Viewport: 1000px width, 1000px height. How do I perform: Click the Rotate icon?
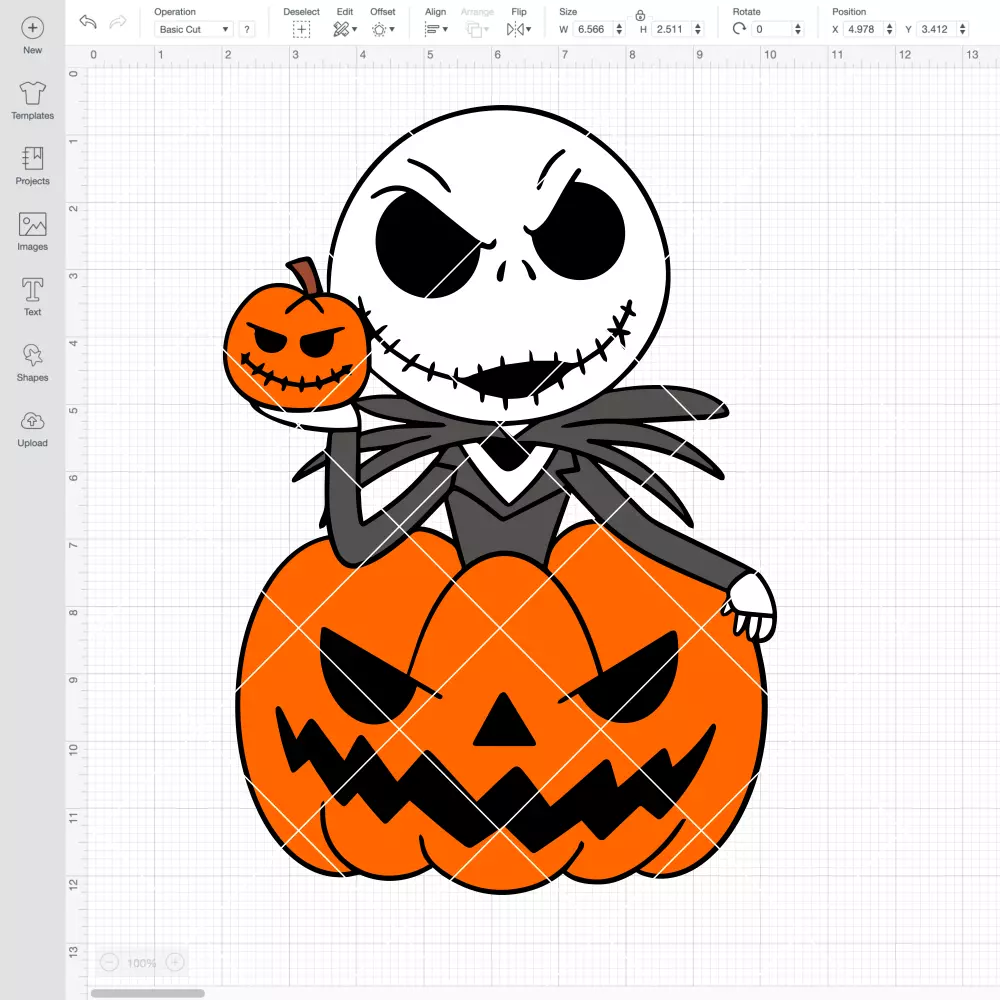[x=739, y=29]
